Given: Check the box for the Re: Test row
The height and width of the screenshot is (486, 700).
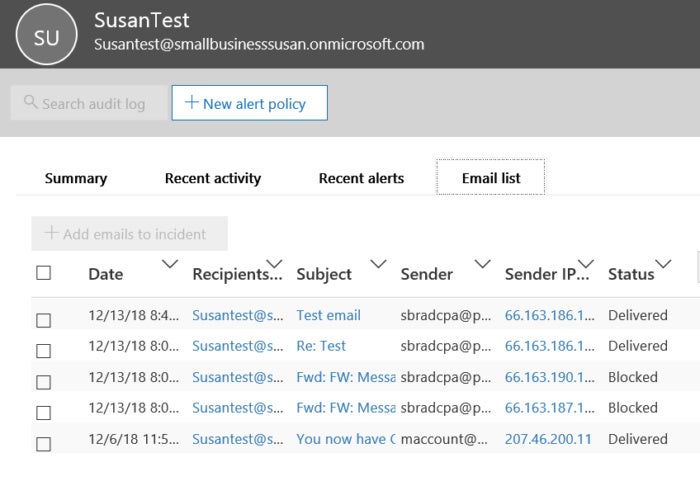Looking at the screenshot, I should tap(43, 351).
